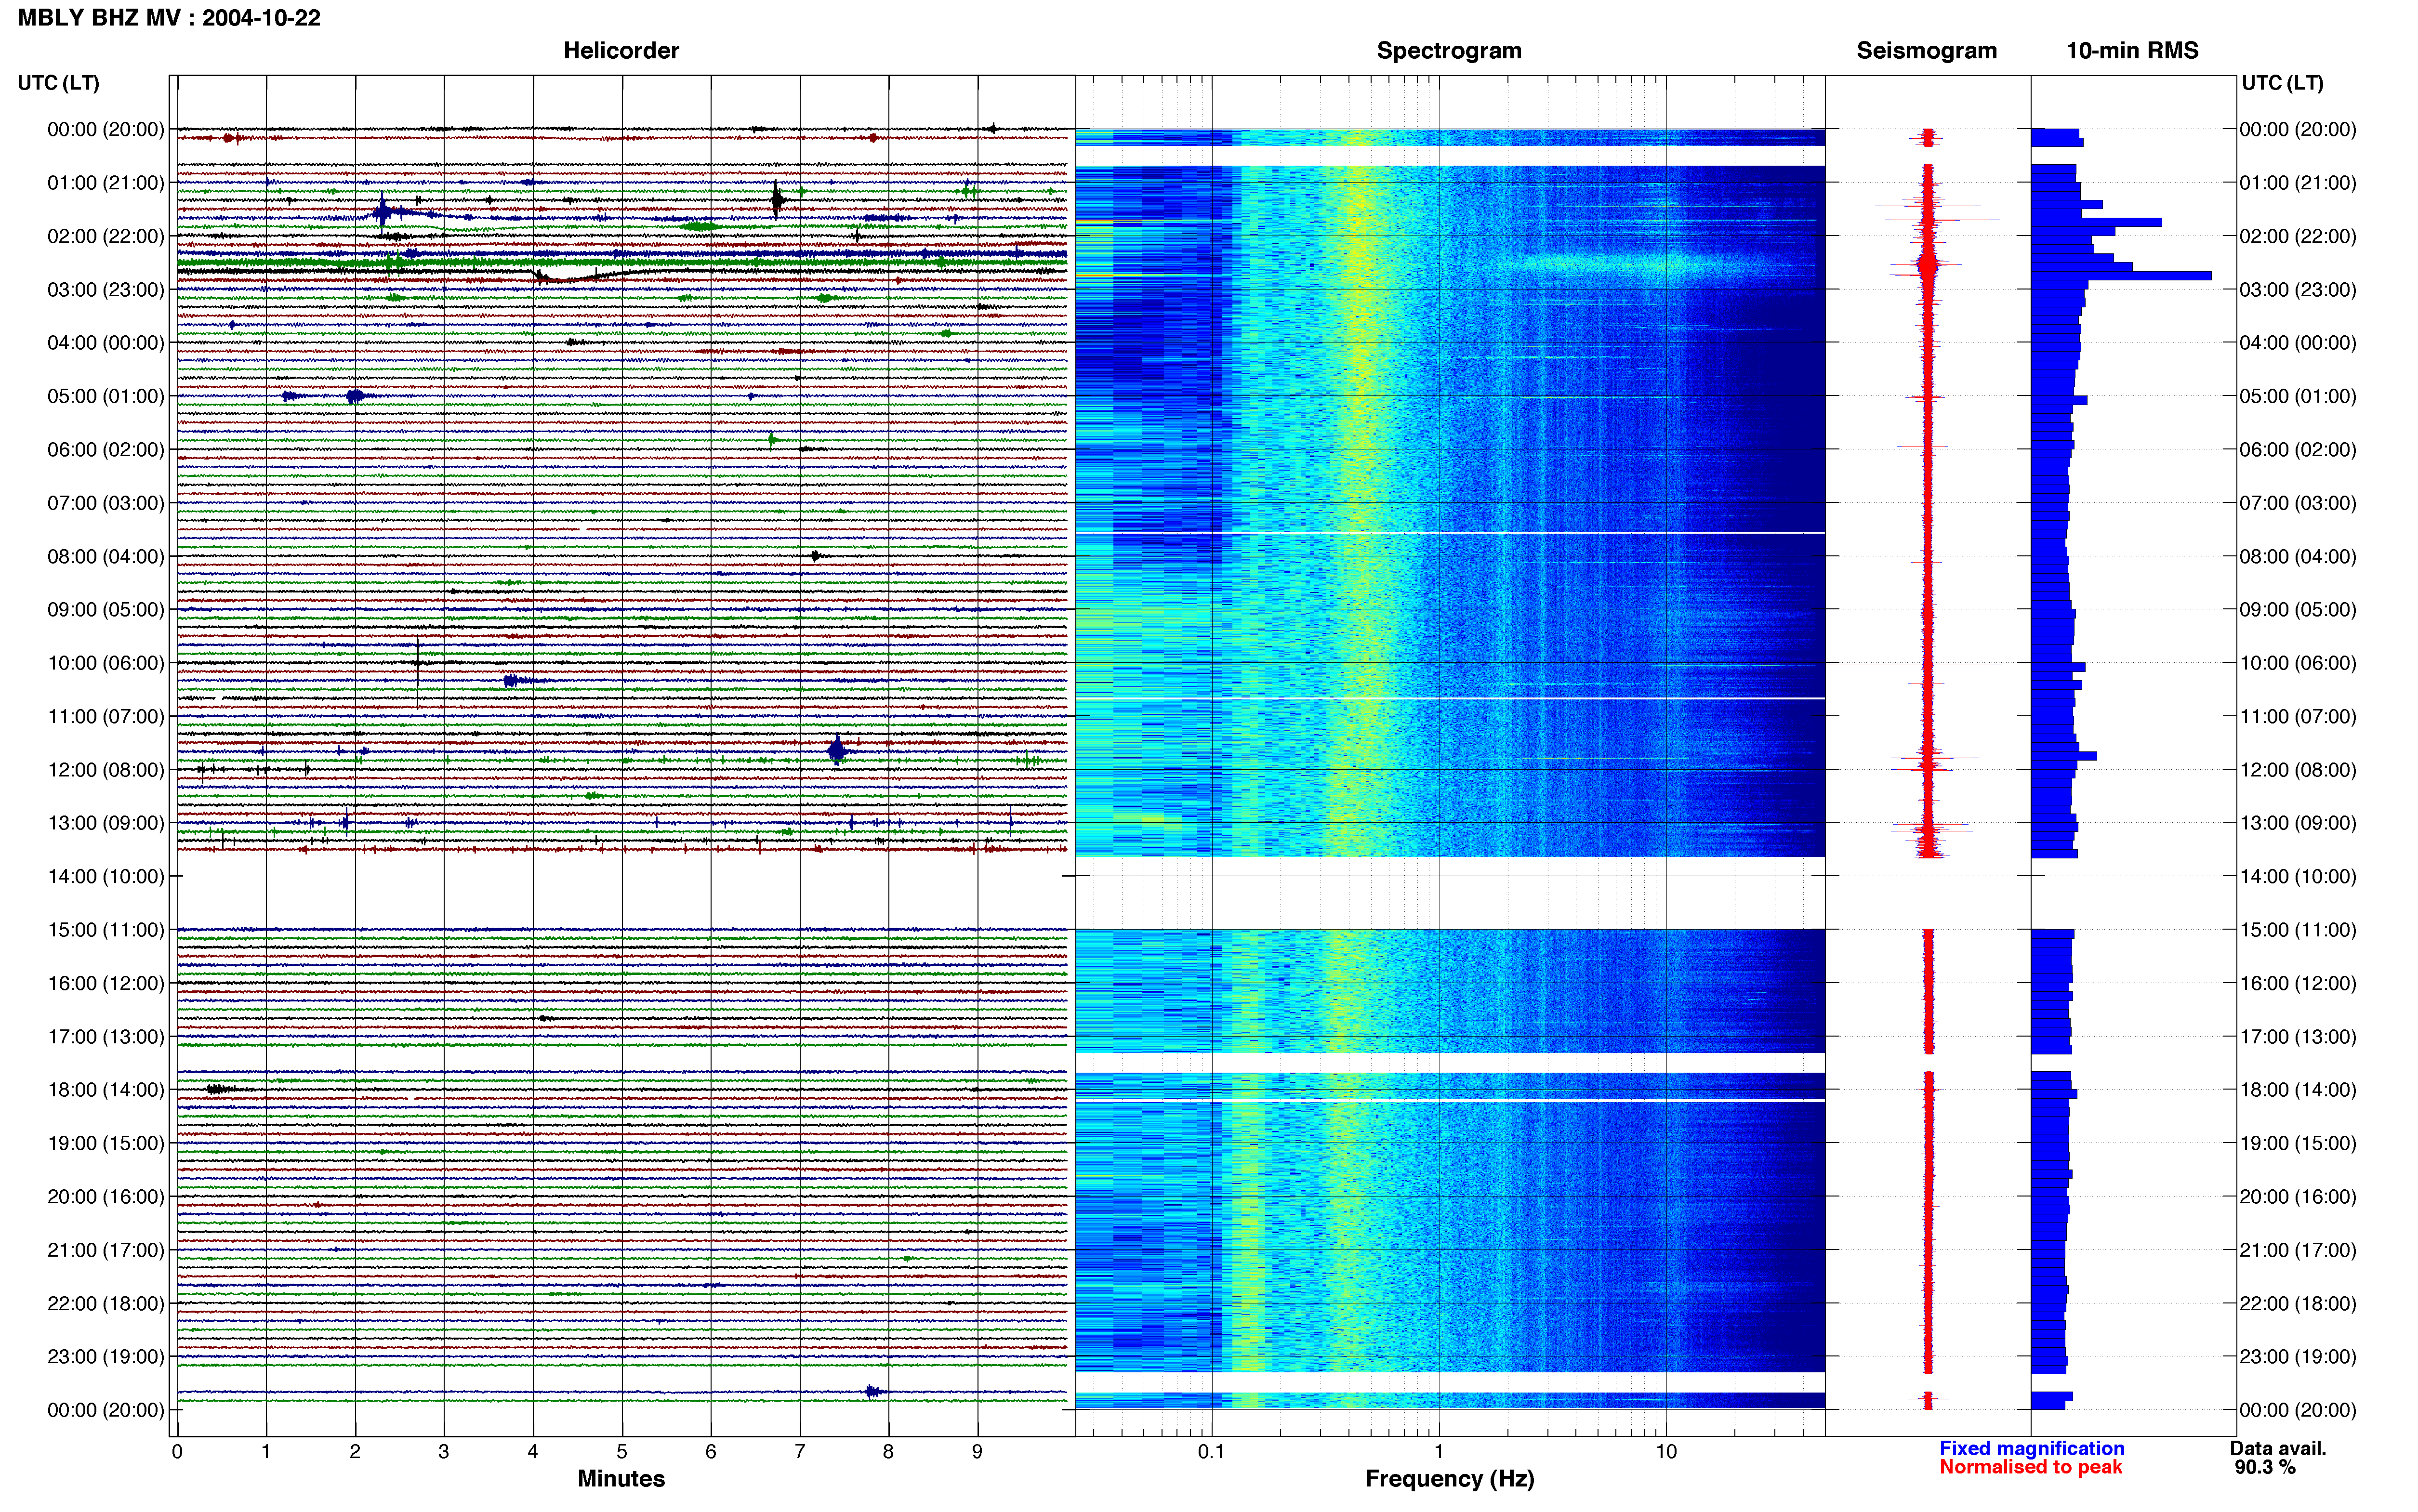The width and height of the screenshot is (2418, 1512).
Task: Click the 'Frequency (Hz)' x-axis label
Action: click(x=1449, y=1479)
